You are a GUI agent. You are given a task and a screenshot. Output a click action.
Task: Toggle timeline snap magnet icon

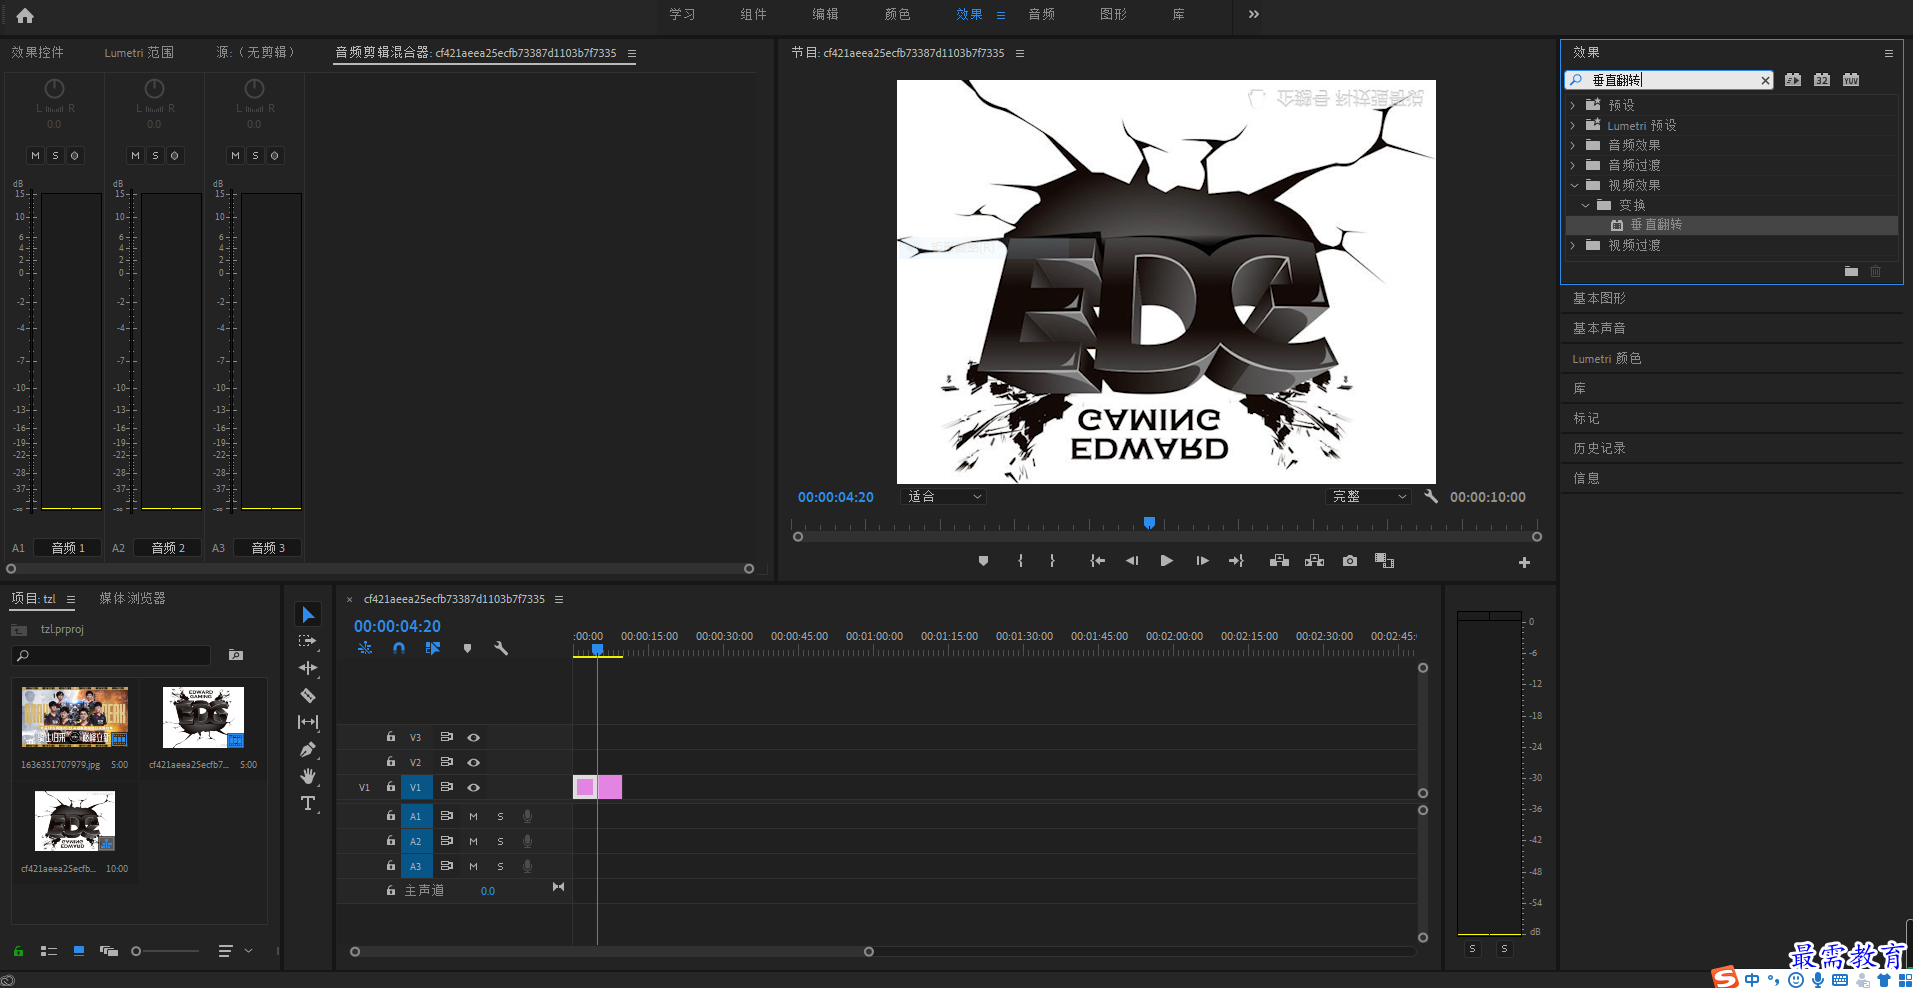[x=399, y=648]
